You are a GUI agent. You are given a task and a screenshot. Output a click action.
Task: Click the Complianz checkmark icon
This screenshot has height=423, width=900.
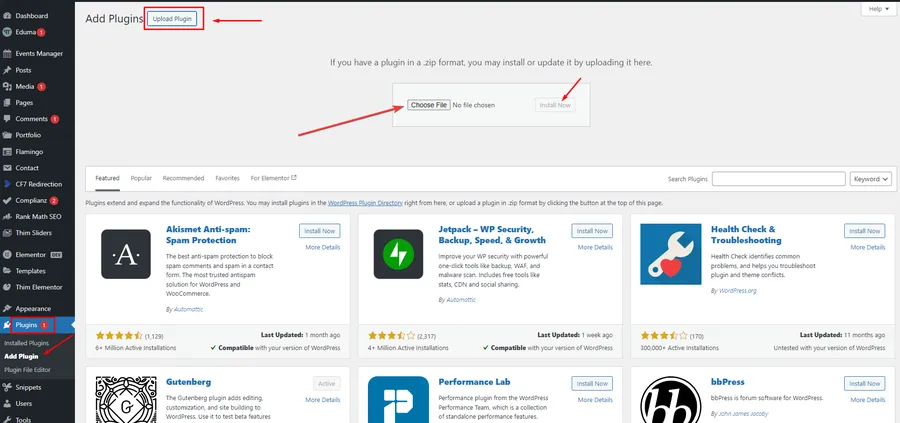[7, 201]
